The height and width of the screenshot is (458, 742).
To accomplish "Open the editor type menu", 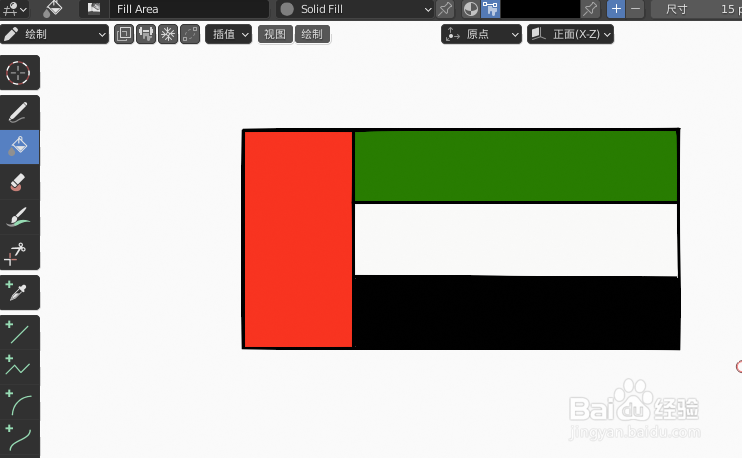I will click(14, 9).
